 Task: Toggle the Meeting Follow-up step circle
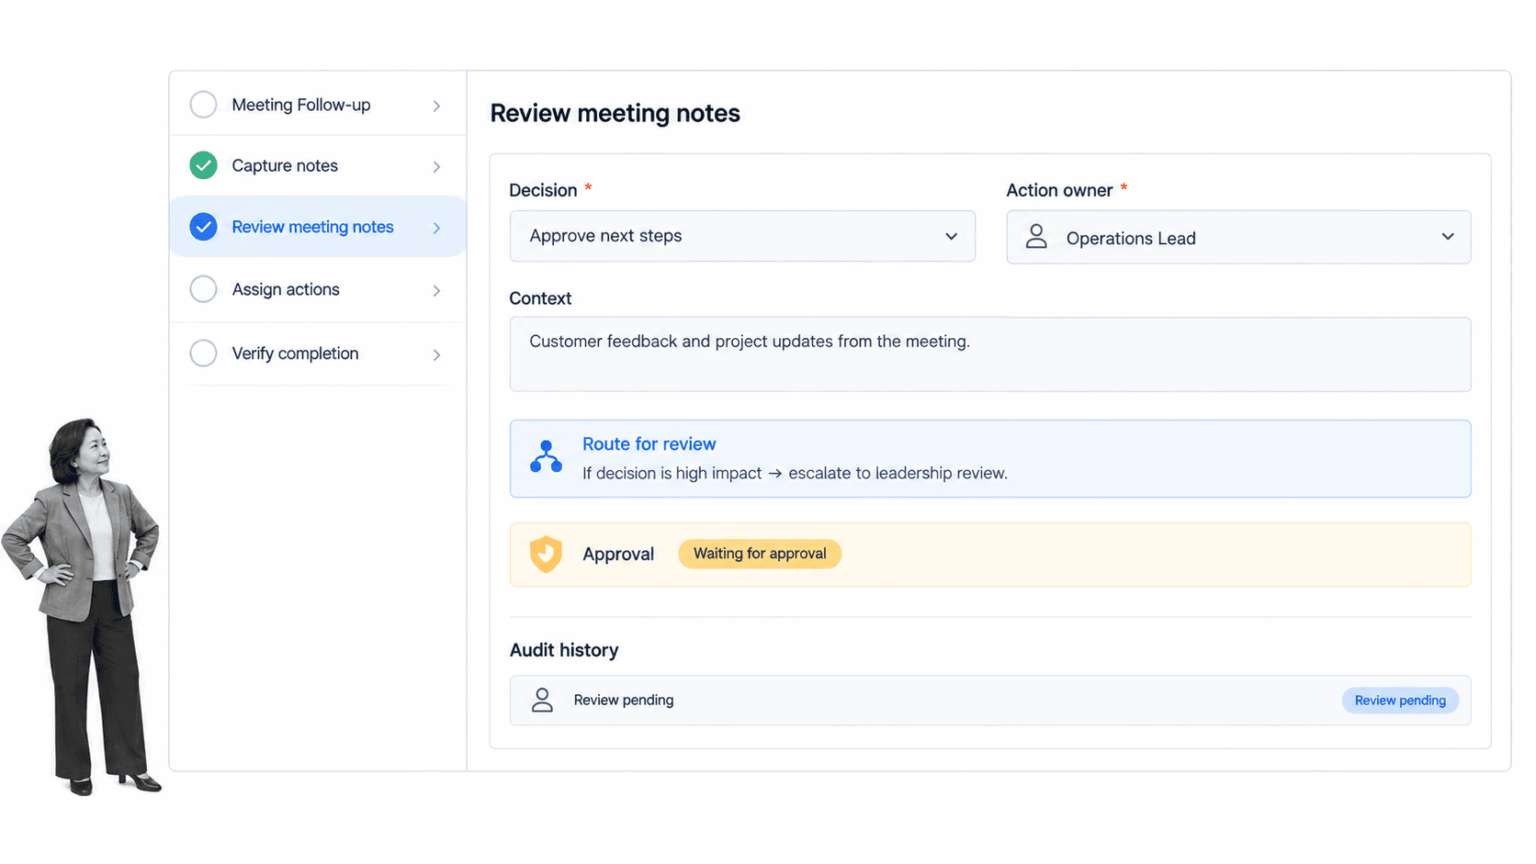coord(203,104)
